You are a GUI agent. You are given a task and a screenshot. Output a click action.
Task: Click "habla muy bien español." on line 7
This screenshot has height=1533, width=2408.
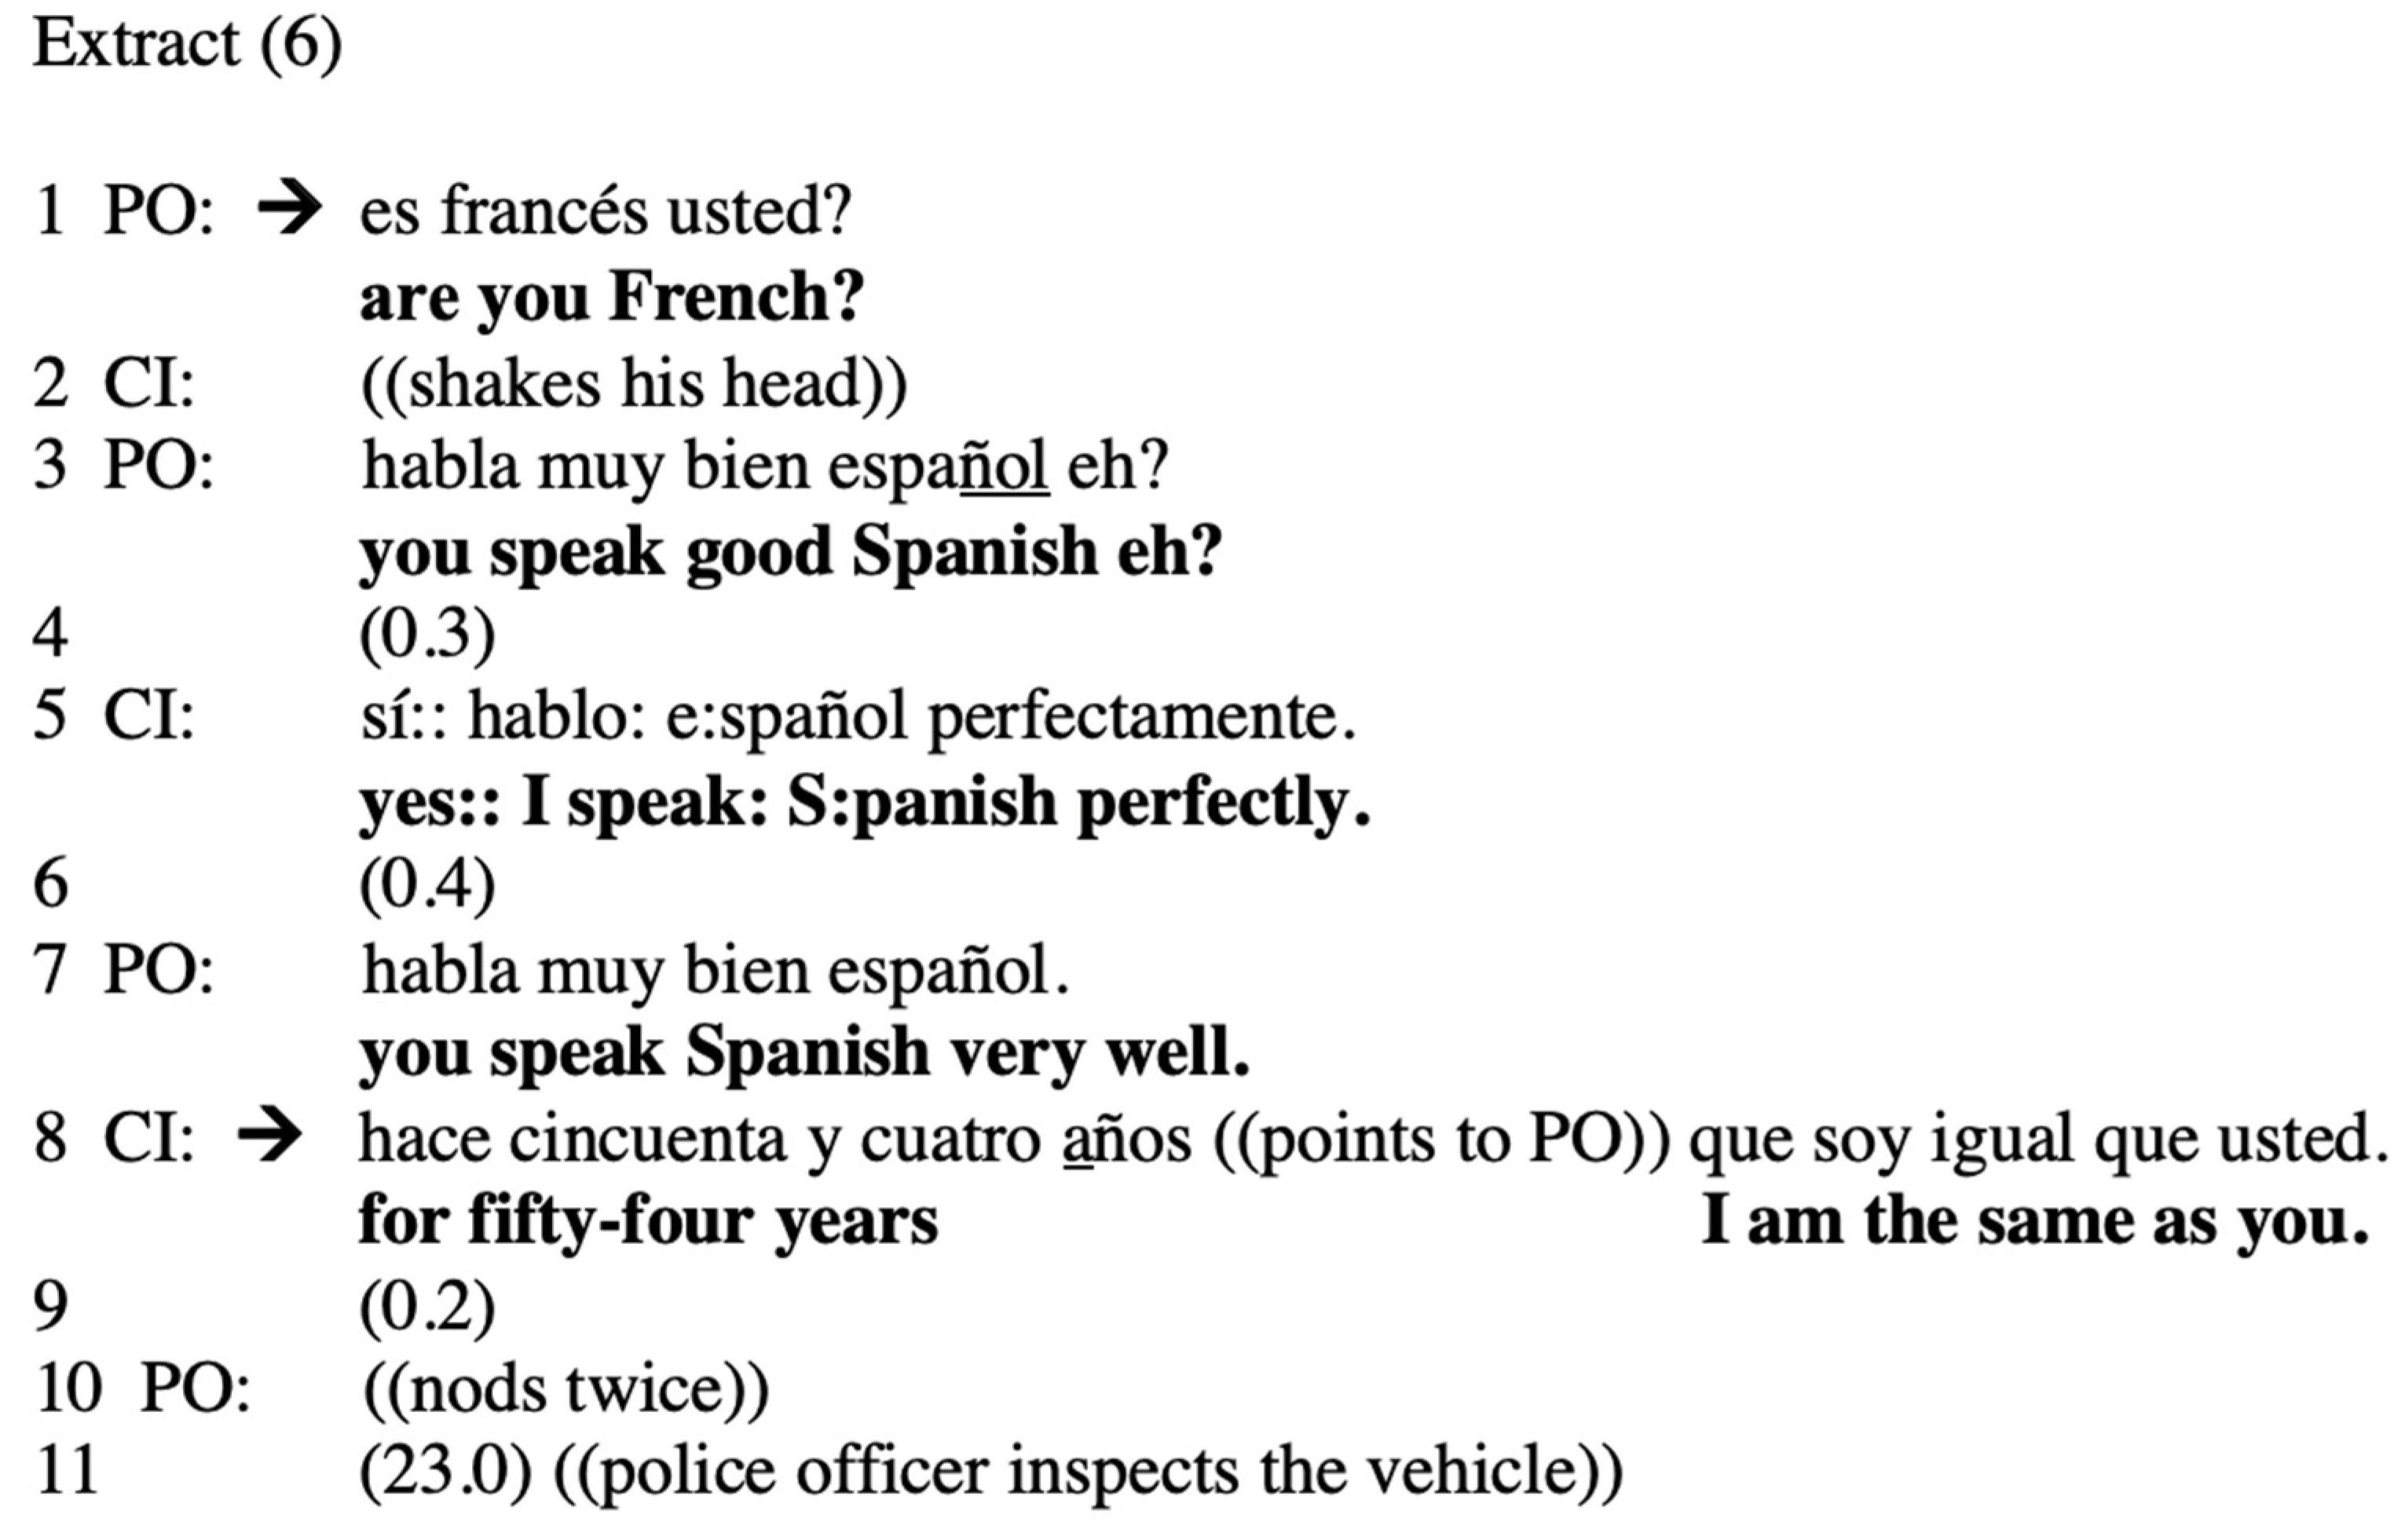pos(715,970)
